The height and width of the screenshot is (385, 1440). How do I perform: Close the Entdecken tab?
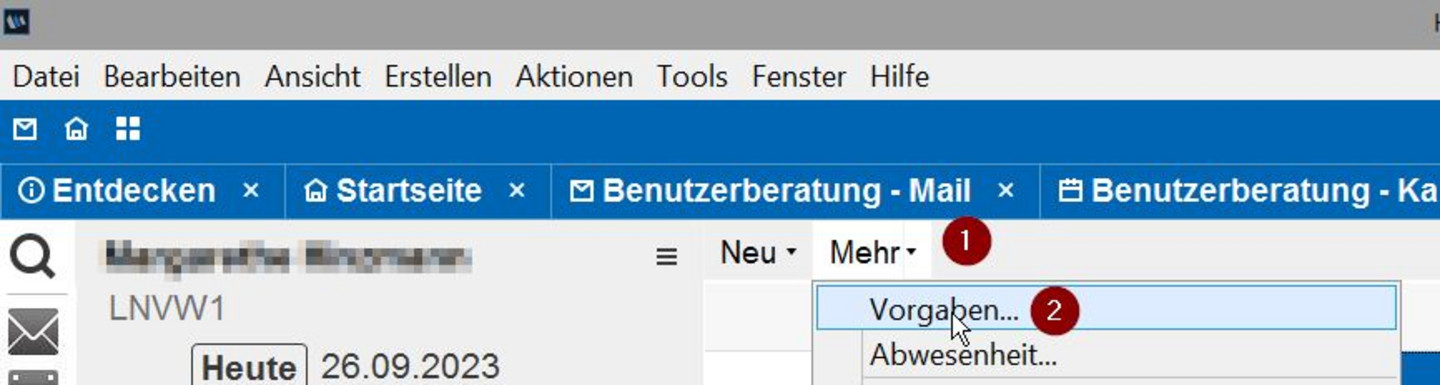251,190
